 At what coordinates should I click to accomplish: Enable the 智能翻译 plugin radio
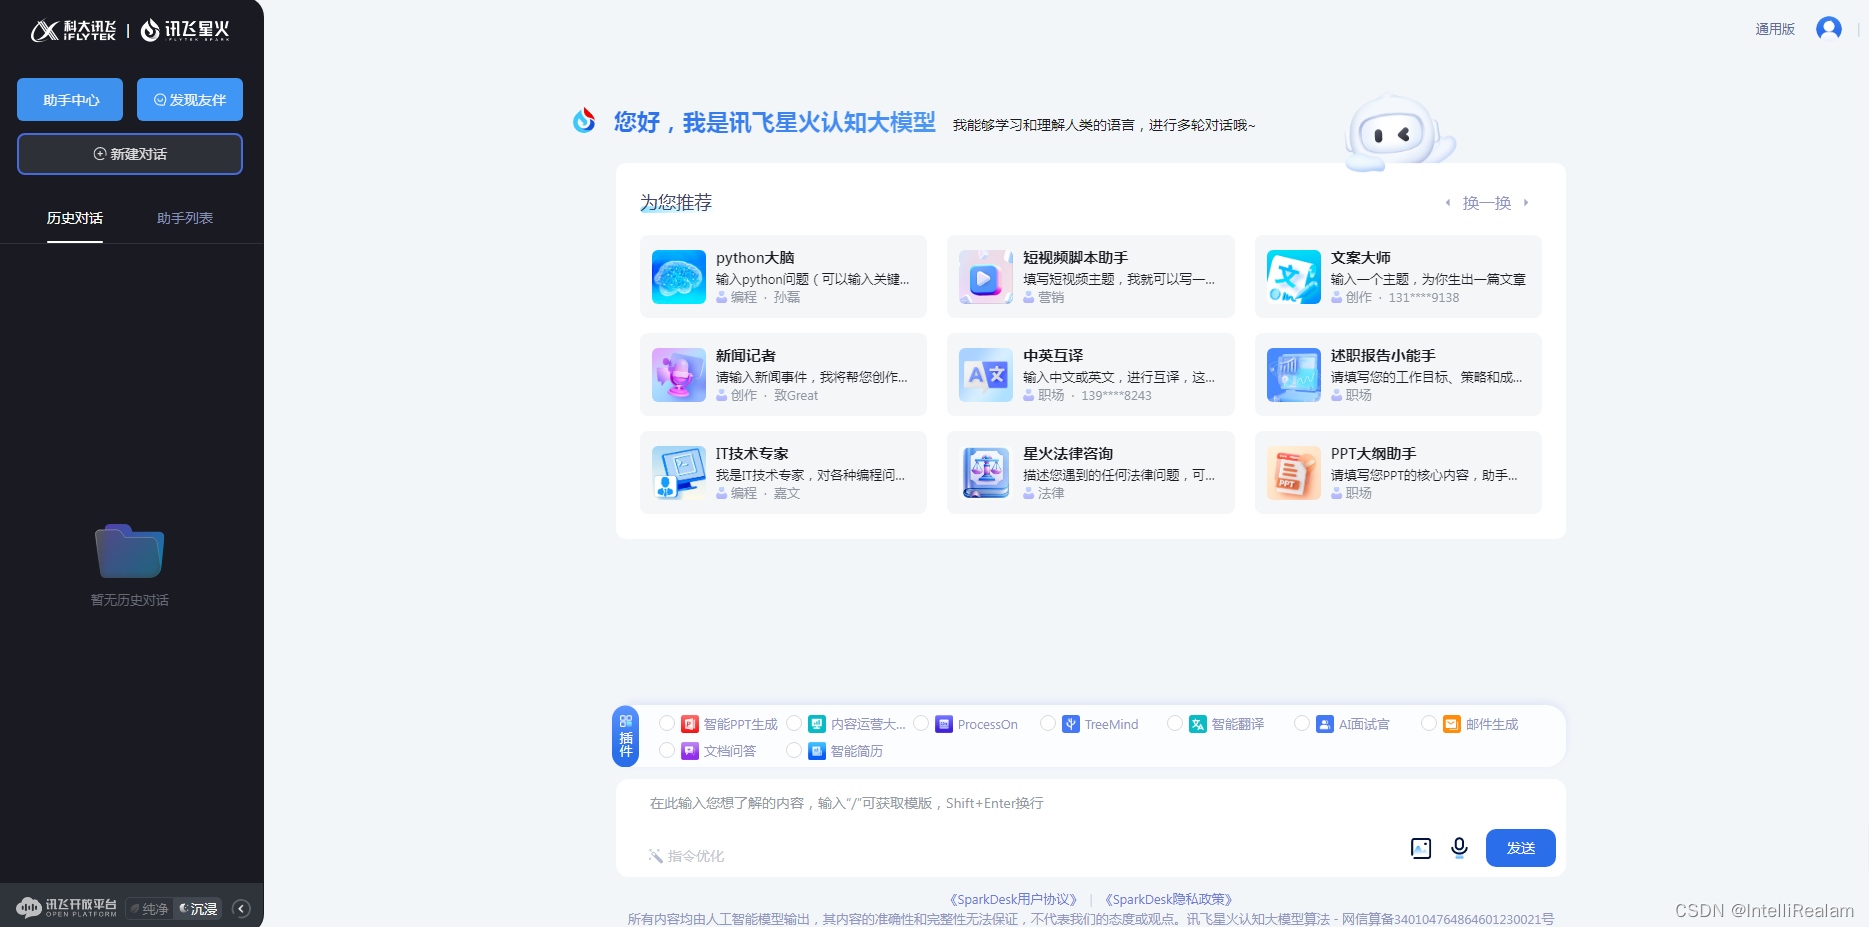pos(1175,723)
